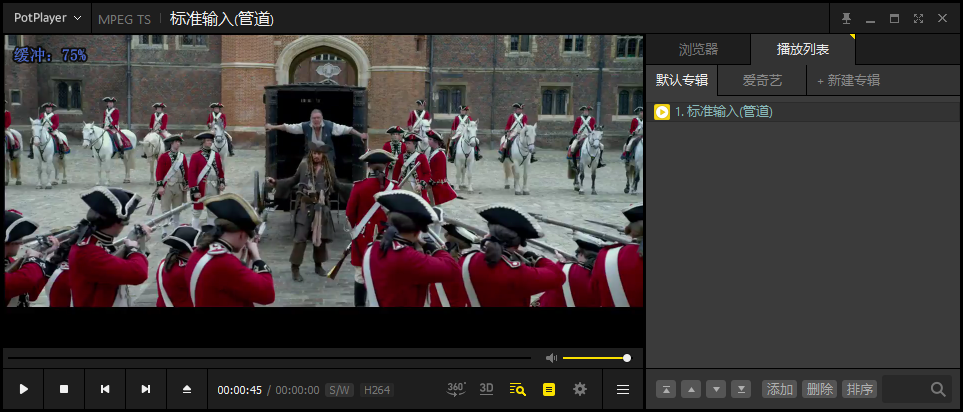Move the playlist item up
The image size is (963, 412).
click(692, 389)
